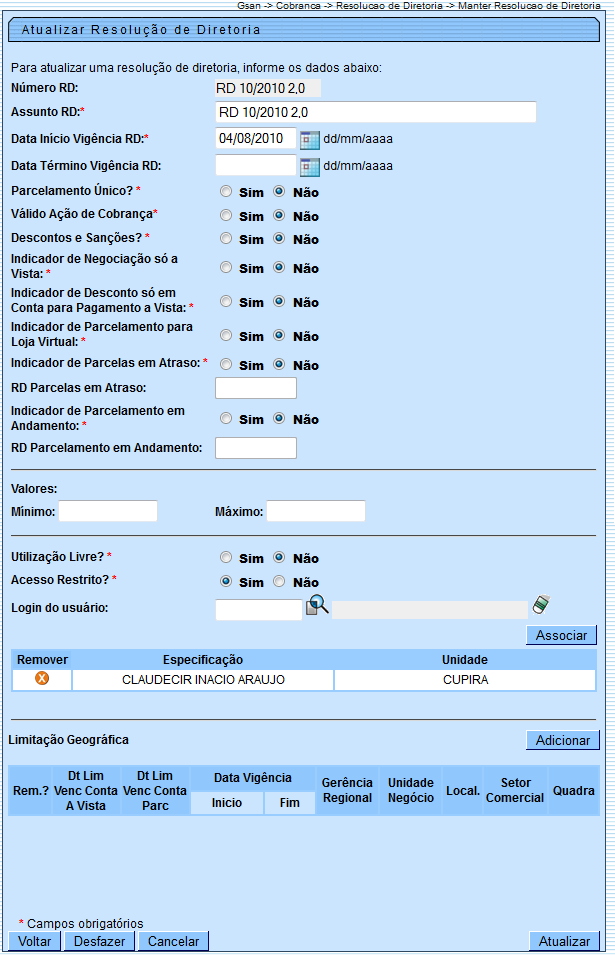Click the Login do usuário input field

(x=258, y=610)
